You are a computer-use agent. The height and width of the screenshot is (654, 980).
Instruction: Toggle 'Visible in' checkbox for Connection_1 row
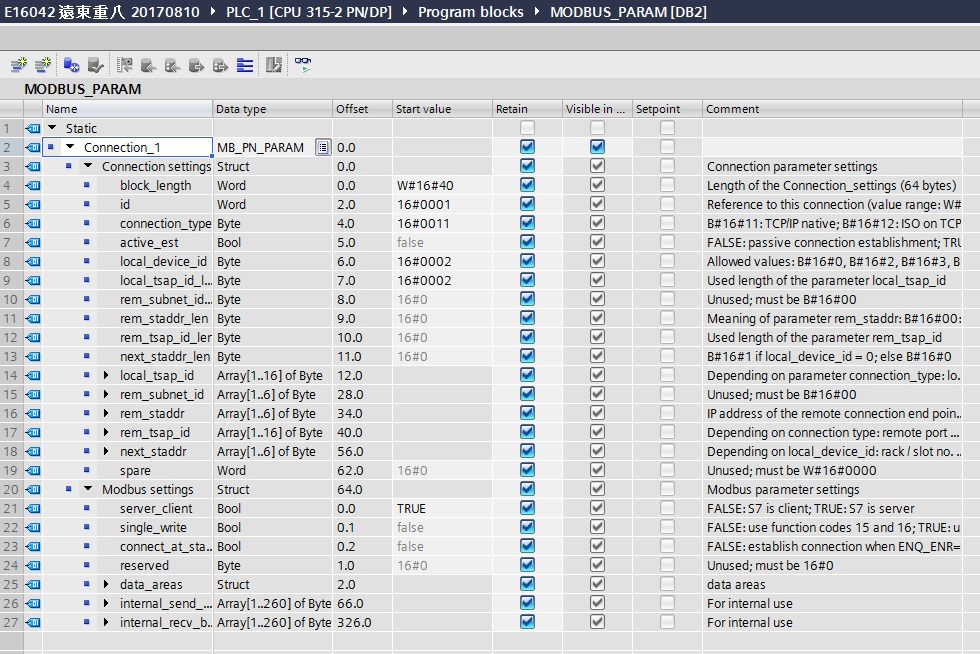click(x=597, y=148)
